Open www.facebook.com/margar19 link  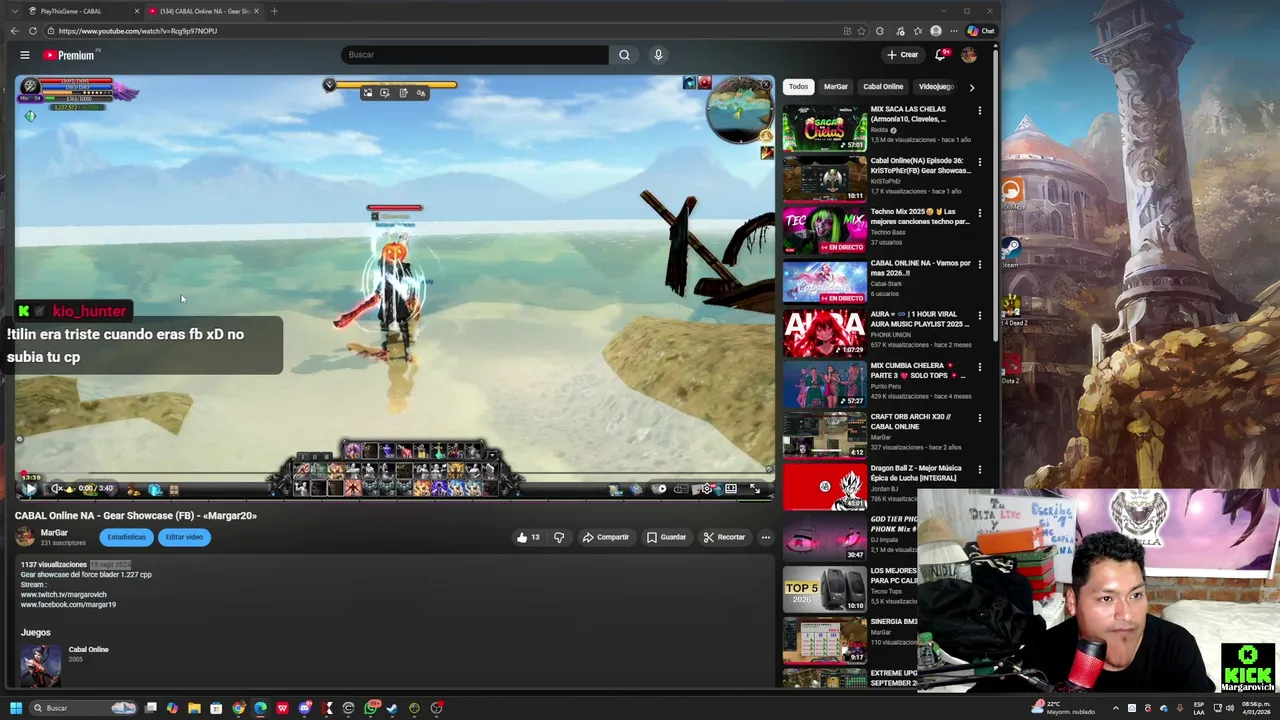68,605
